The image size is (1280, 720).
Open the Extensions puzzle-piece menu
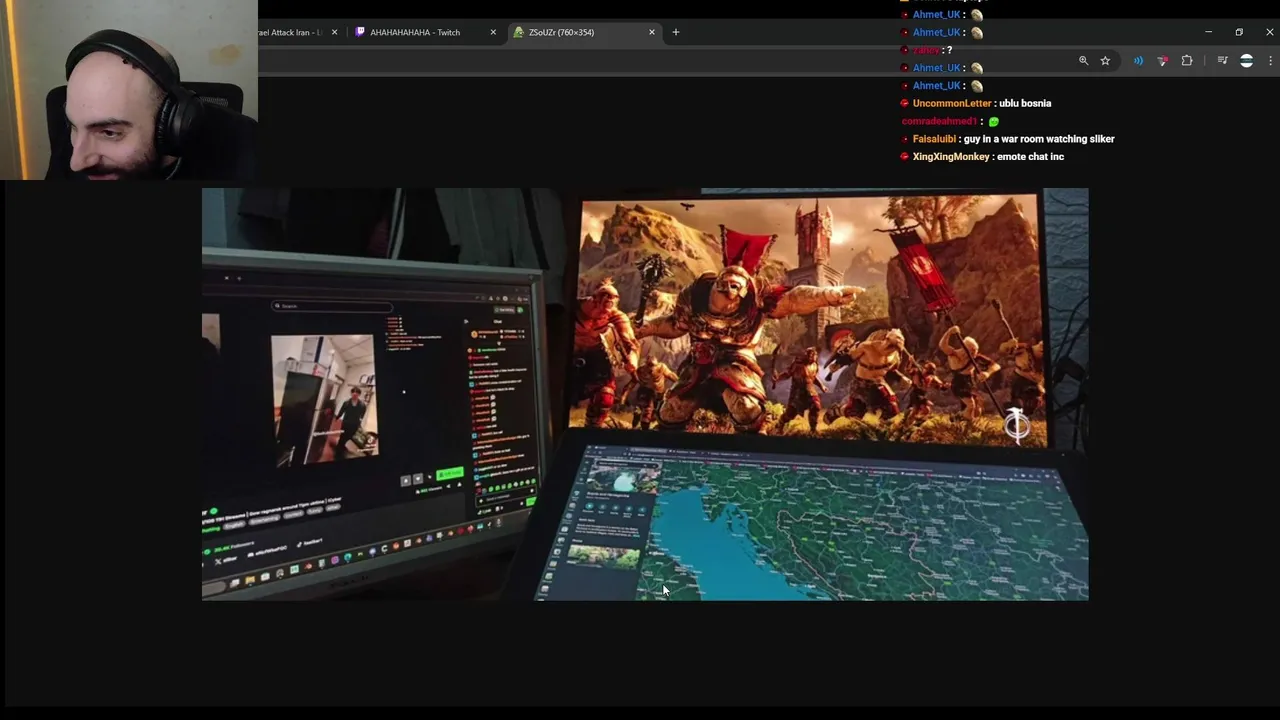pyautogui.click(x=1187, y=61)
